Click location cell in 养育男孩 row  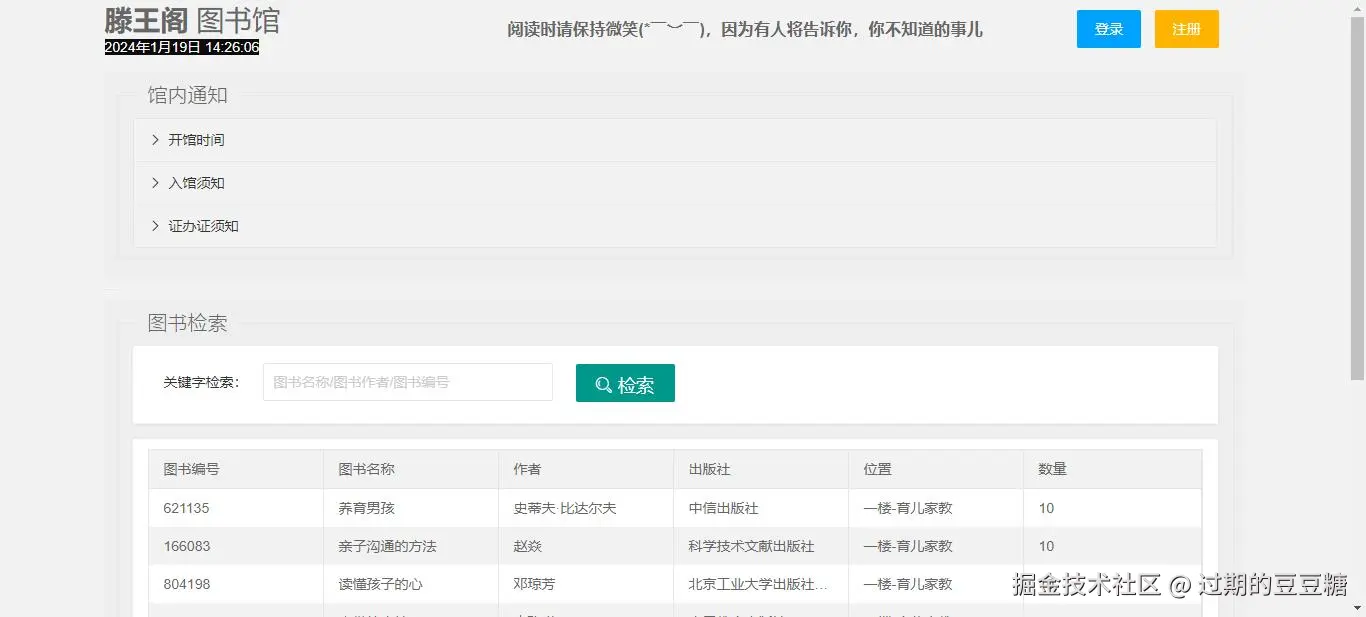[936, 508]
